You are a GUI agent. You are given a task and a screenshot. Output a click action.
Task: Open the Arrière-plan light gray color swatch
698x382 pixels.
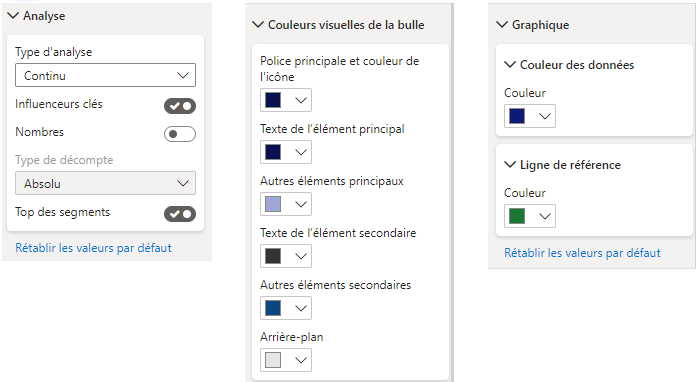(286, 360)
